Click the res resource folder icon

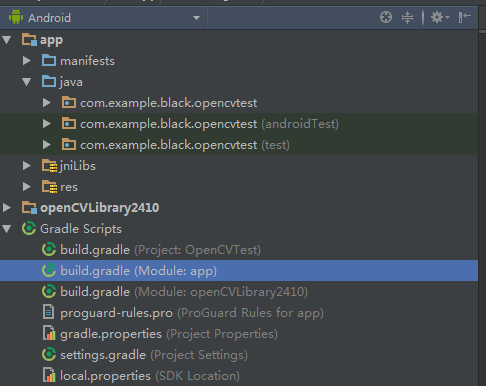49,187
